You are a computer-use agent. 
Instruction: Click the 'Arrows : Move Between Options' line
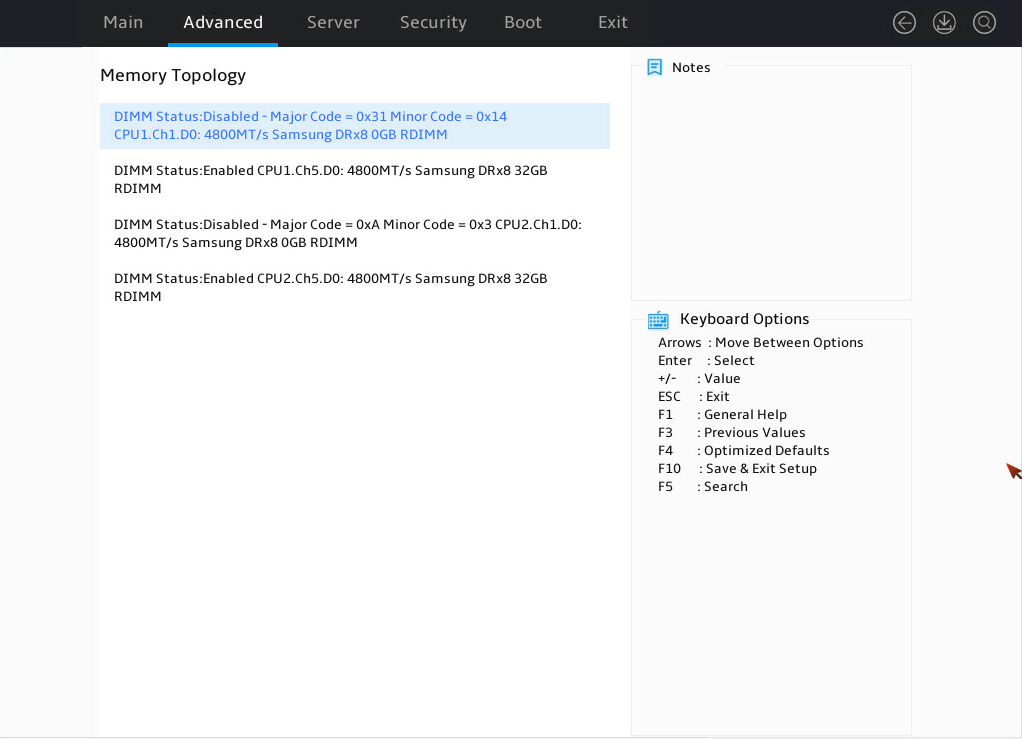761,343
